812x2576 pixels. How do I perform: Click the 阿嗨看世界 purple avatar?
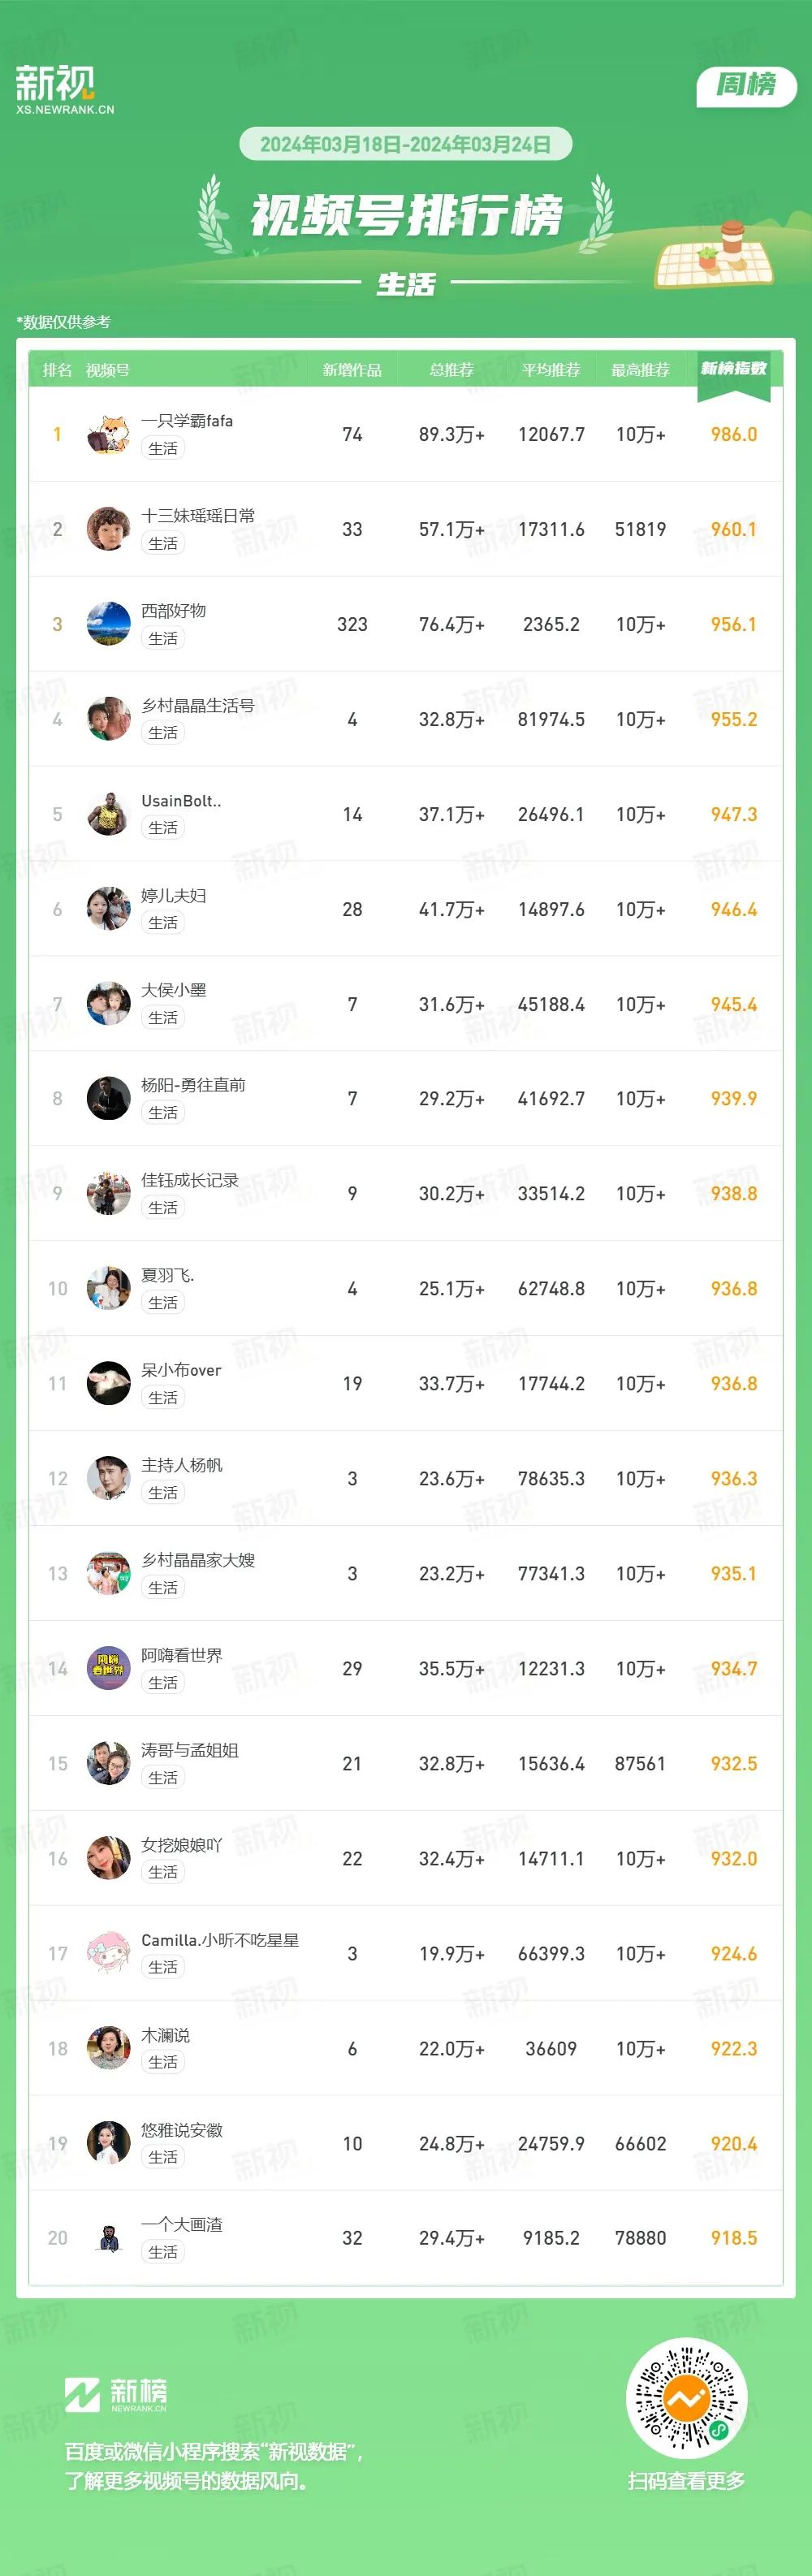coord(108,1669)
